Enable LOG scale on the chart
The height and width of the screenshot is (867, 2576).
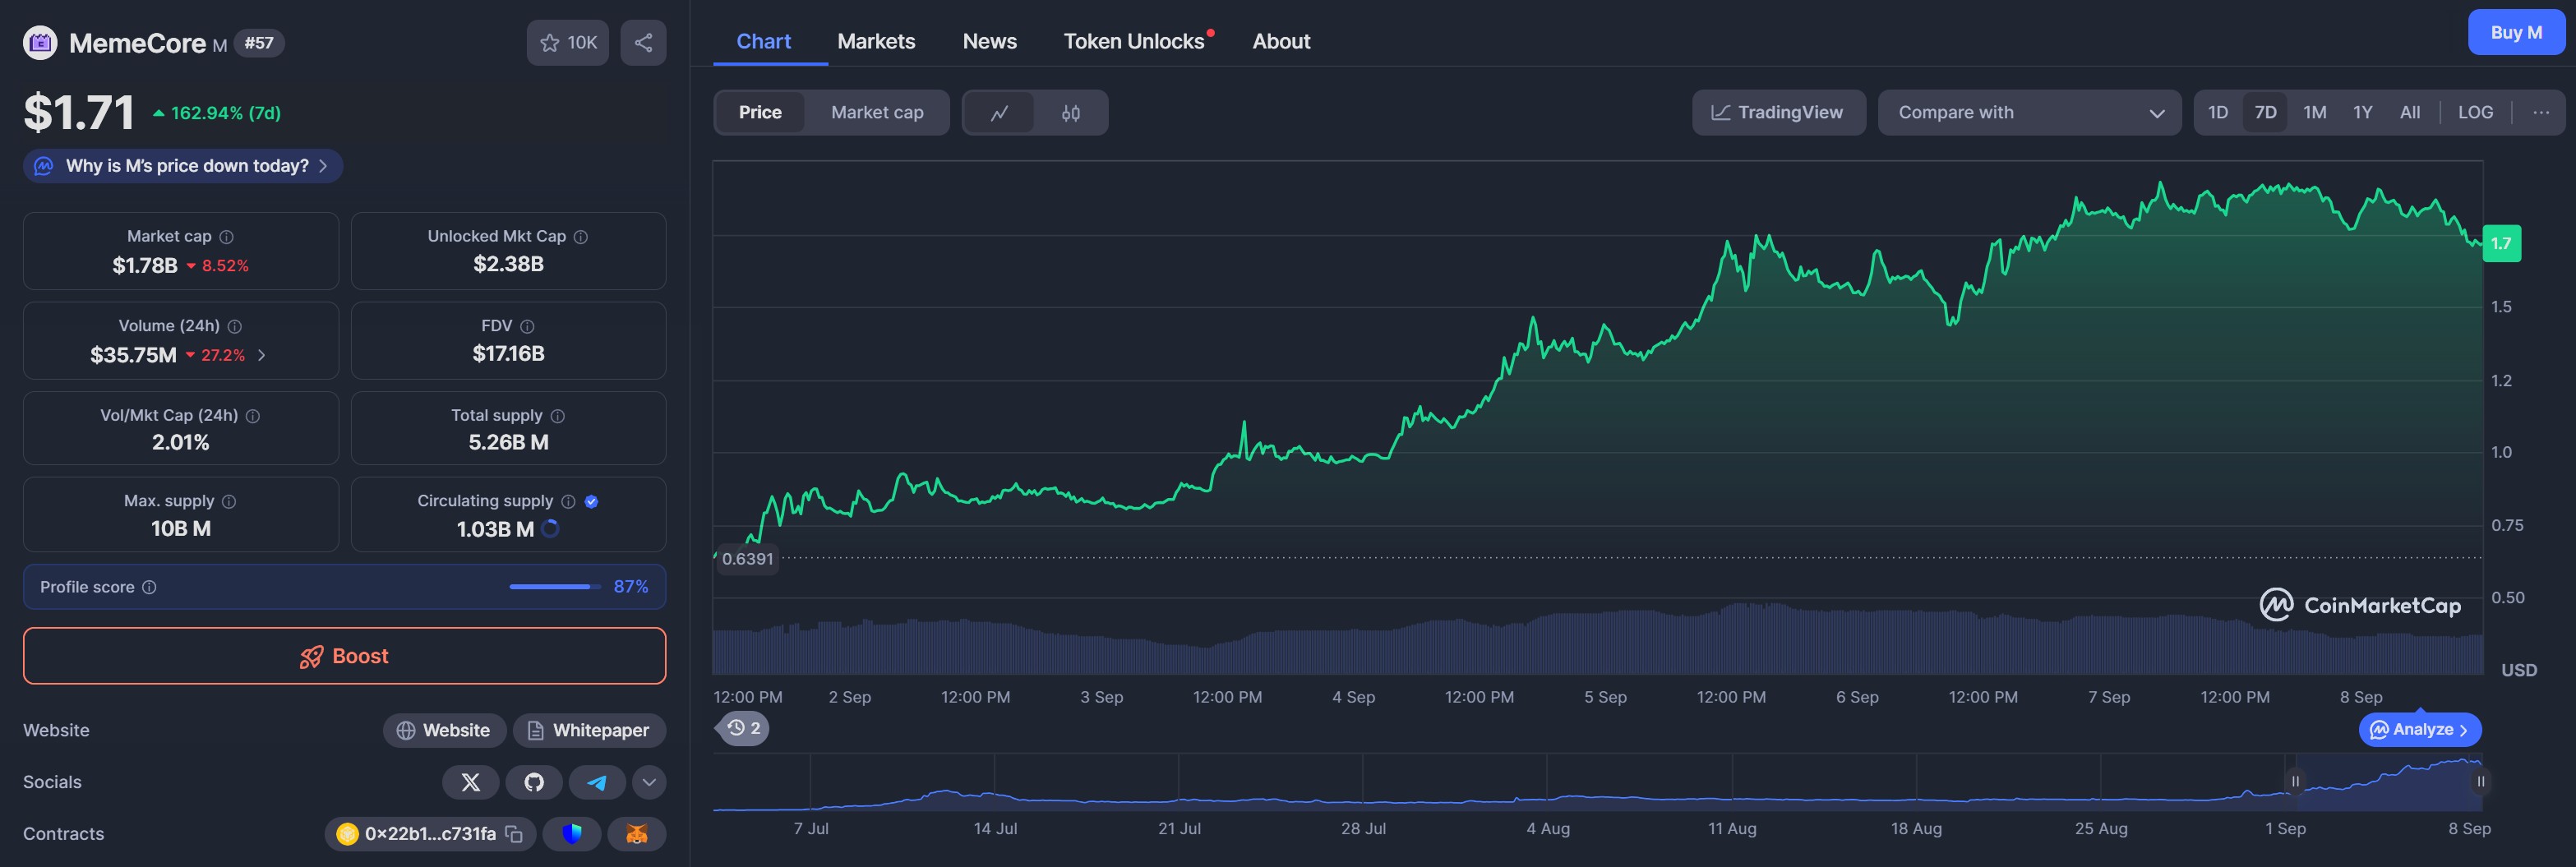[x=2475, y=113]
